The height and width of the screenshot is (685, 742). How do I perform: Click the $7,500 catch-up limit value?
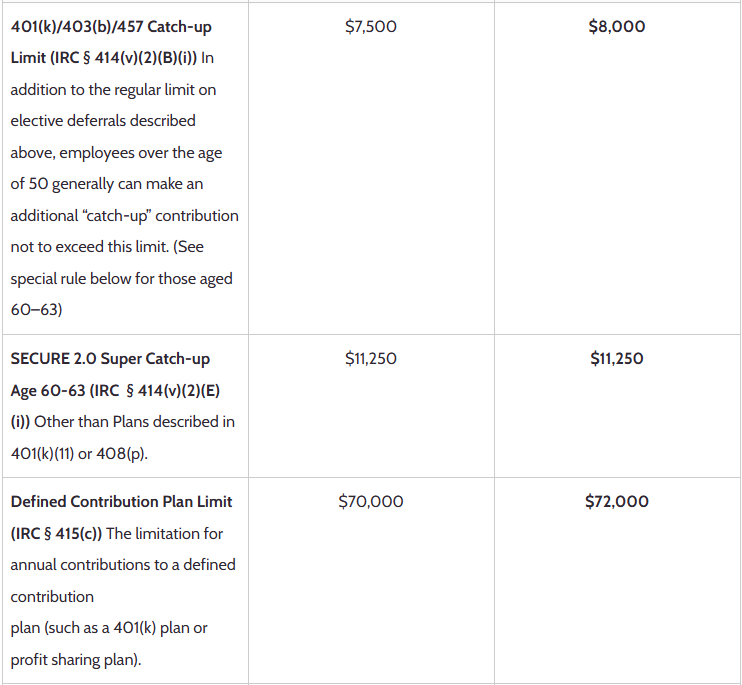coord(370,27)
